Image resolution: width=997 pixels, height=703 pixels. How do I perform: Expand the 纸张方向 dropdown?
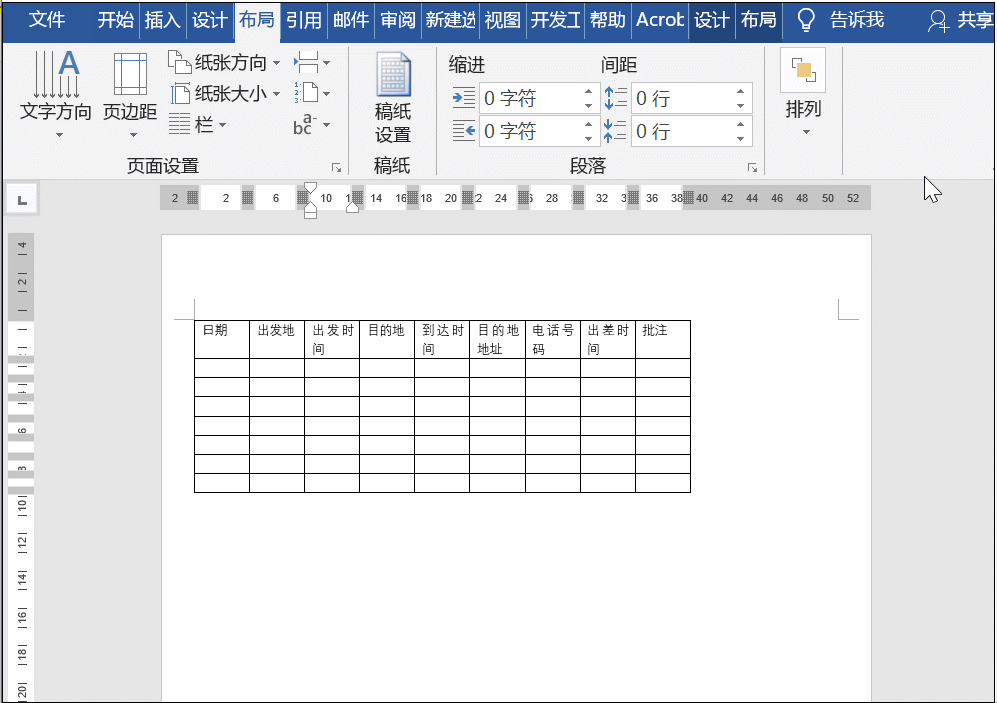coord(277,62)
